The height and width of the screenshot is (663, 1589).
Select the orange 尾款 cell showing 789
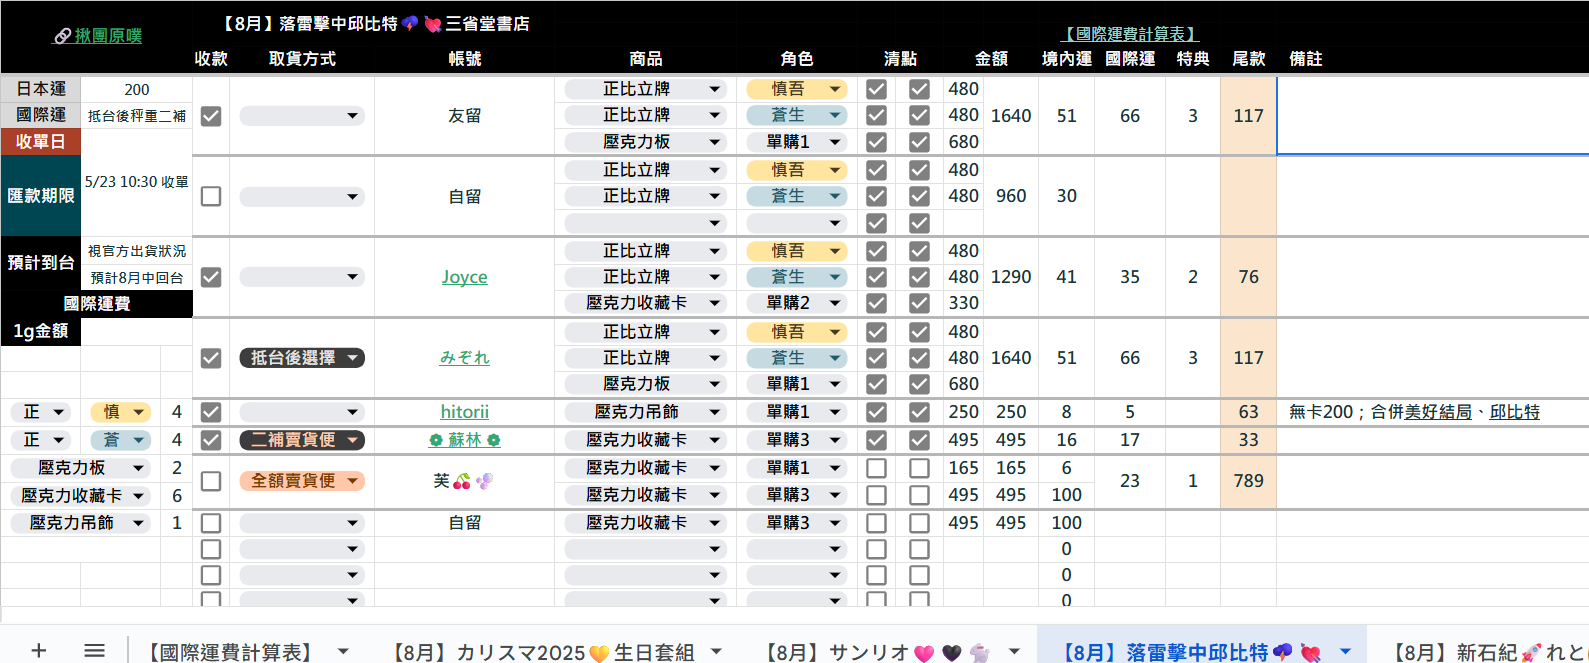pos(1248,481)
